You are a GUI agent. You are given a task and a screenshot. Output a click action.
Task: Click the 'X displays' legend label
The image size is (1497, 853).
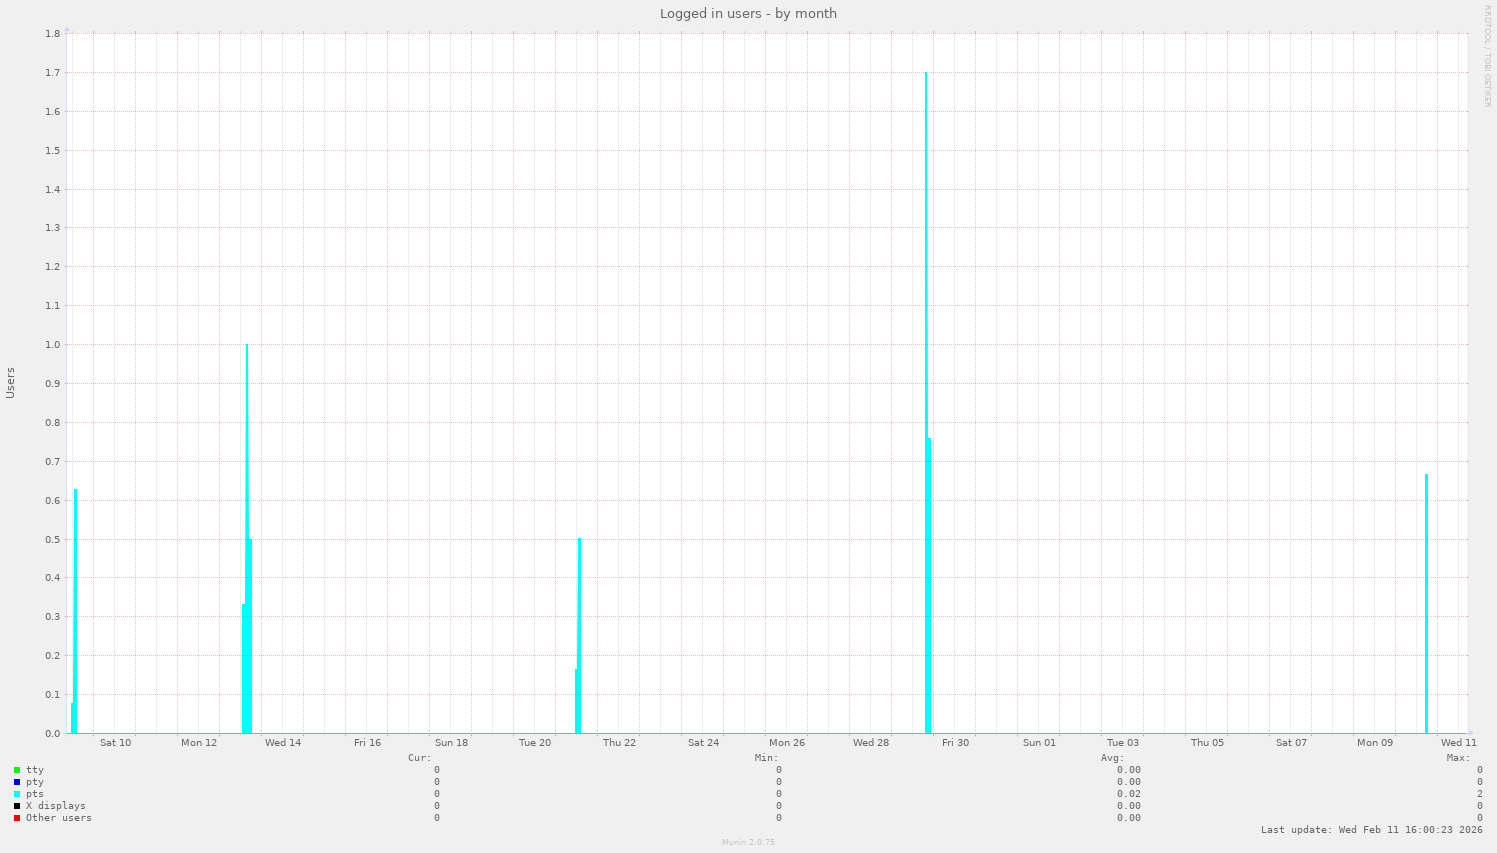click(x=55, y=806)
